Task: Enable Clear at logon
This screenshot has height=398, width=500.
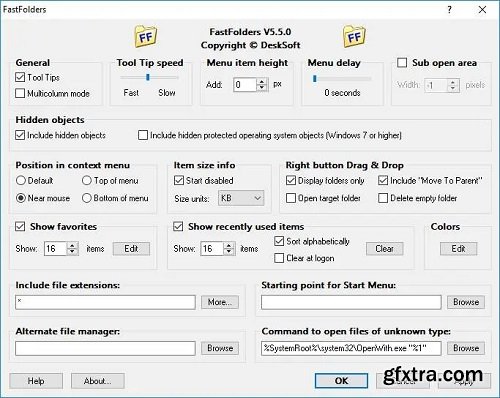Action: point(279,258)
